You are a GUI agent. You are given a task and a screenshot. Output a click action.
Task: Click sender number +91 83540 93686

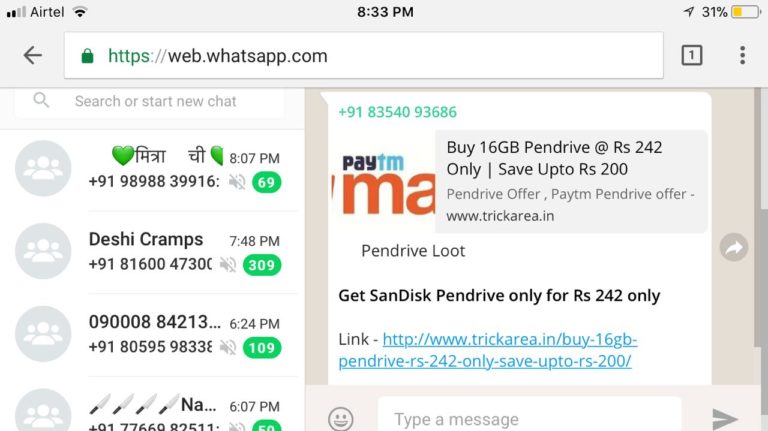pos(397,112)
